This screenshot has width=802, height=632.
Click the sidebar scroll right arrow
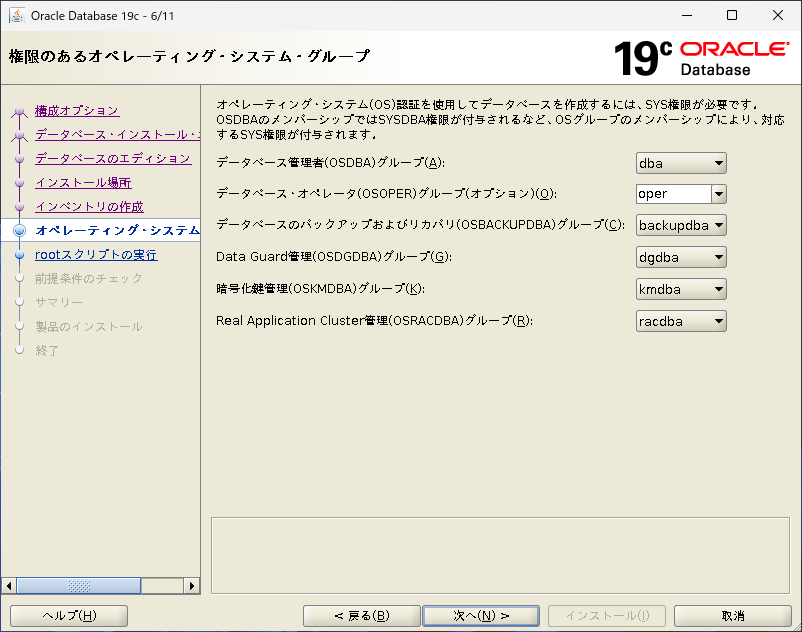192,585
